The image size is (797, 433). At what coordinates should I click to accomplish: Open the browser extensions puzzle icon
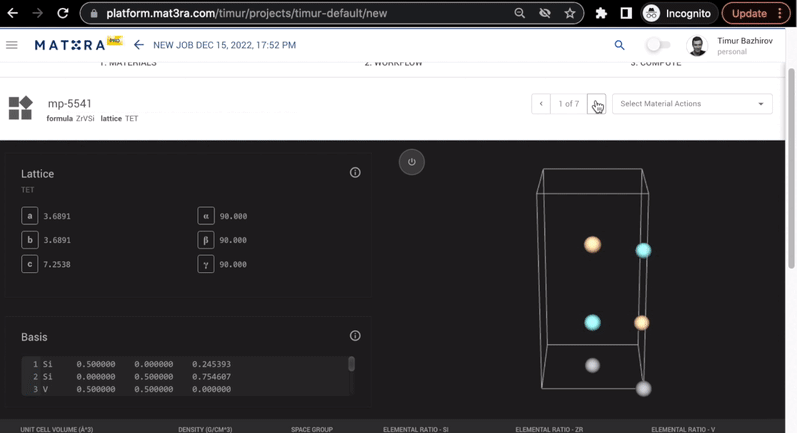[x=601, y=13]
